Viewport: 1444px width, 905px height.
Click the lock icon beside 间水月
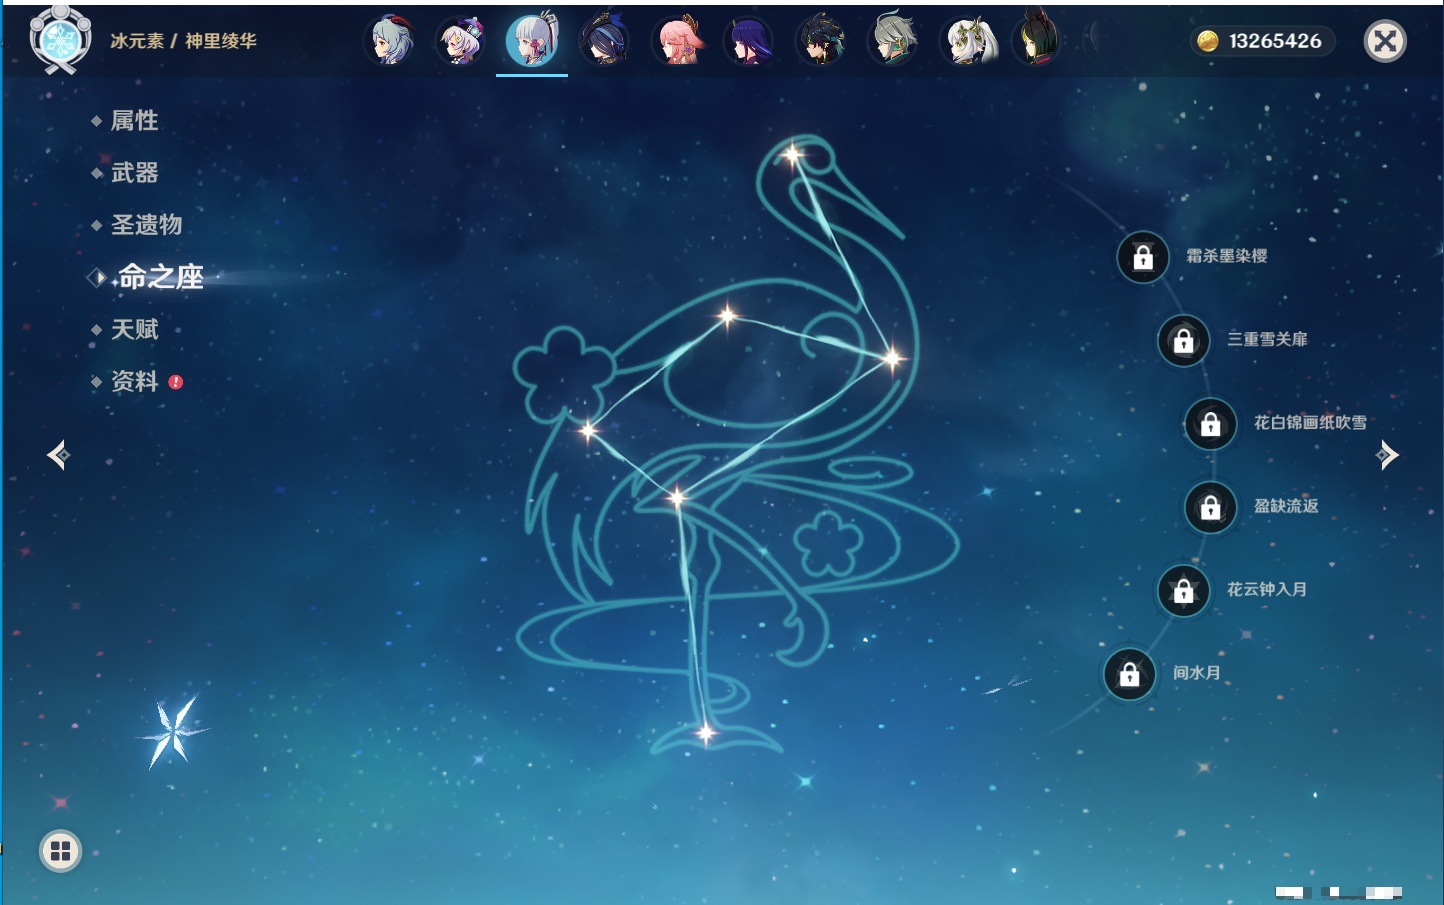click(1129, 674)
